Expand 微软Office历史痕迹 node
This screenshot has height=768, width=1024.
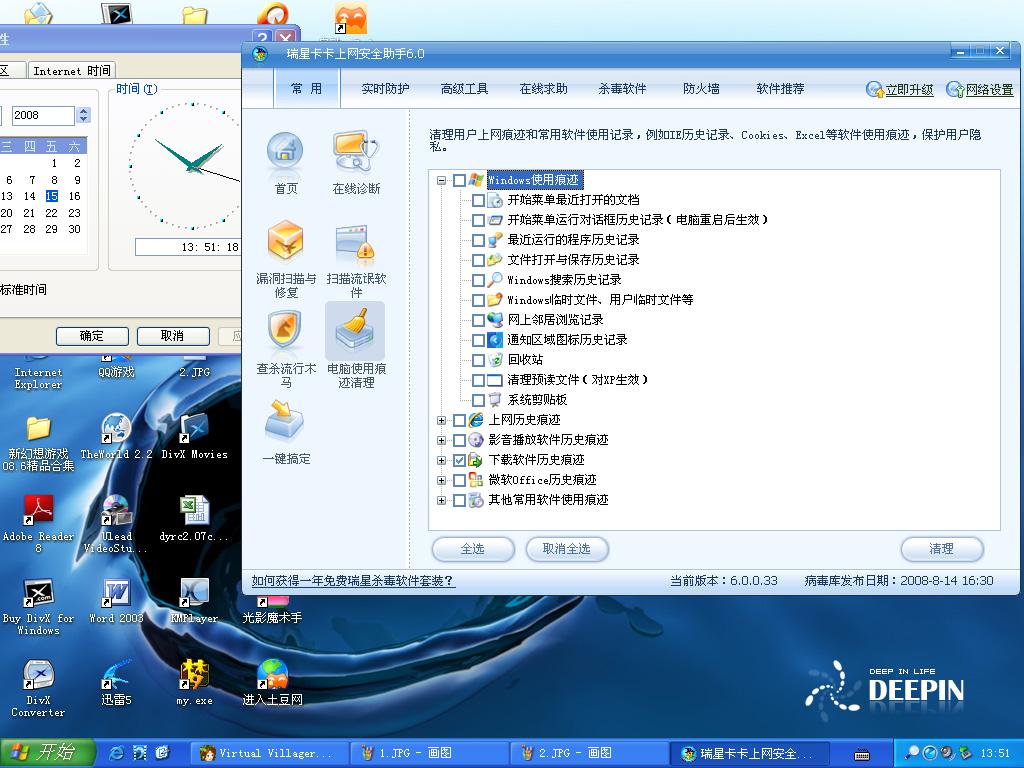[441, 481]
